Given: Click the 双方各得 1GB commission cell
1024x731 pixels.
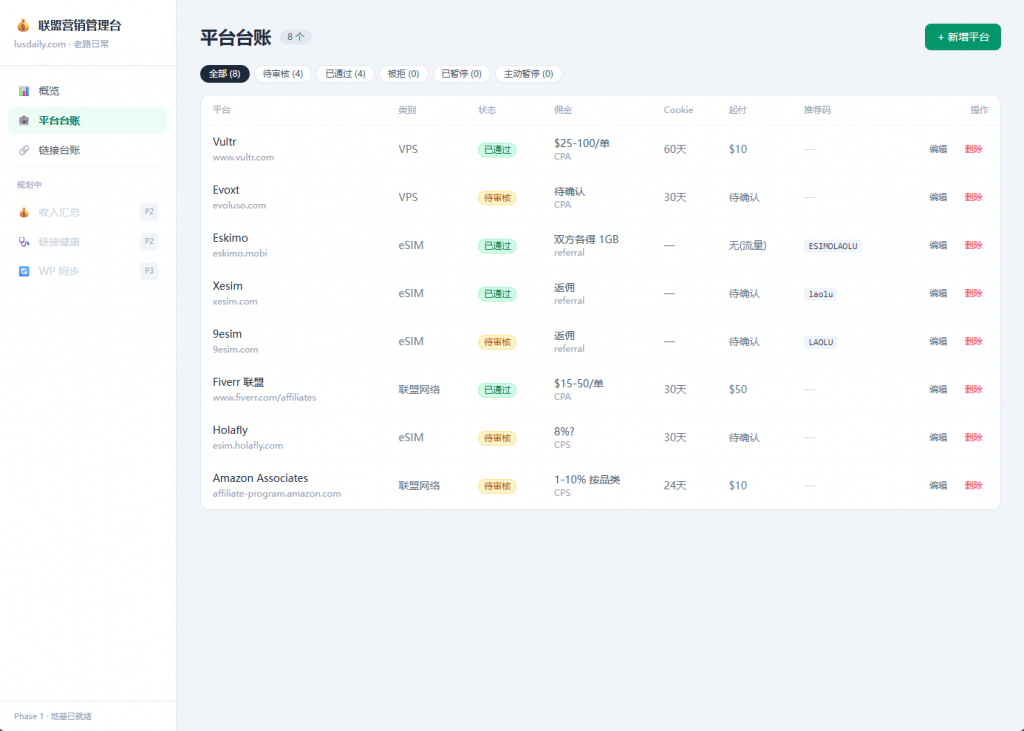Looking at the screenshot, I should click(586, 239).
